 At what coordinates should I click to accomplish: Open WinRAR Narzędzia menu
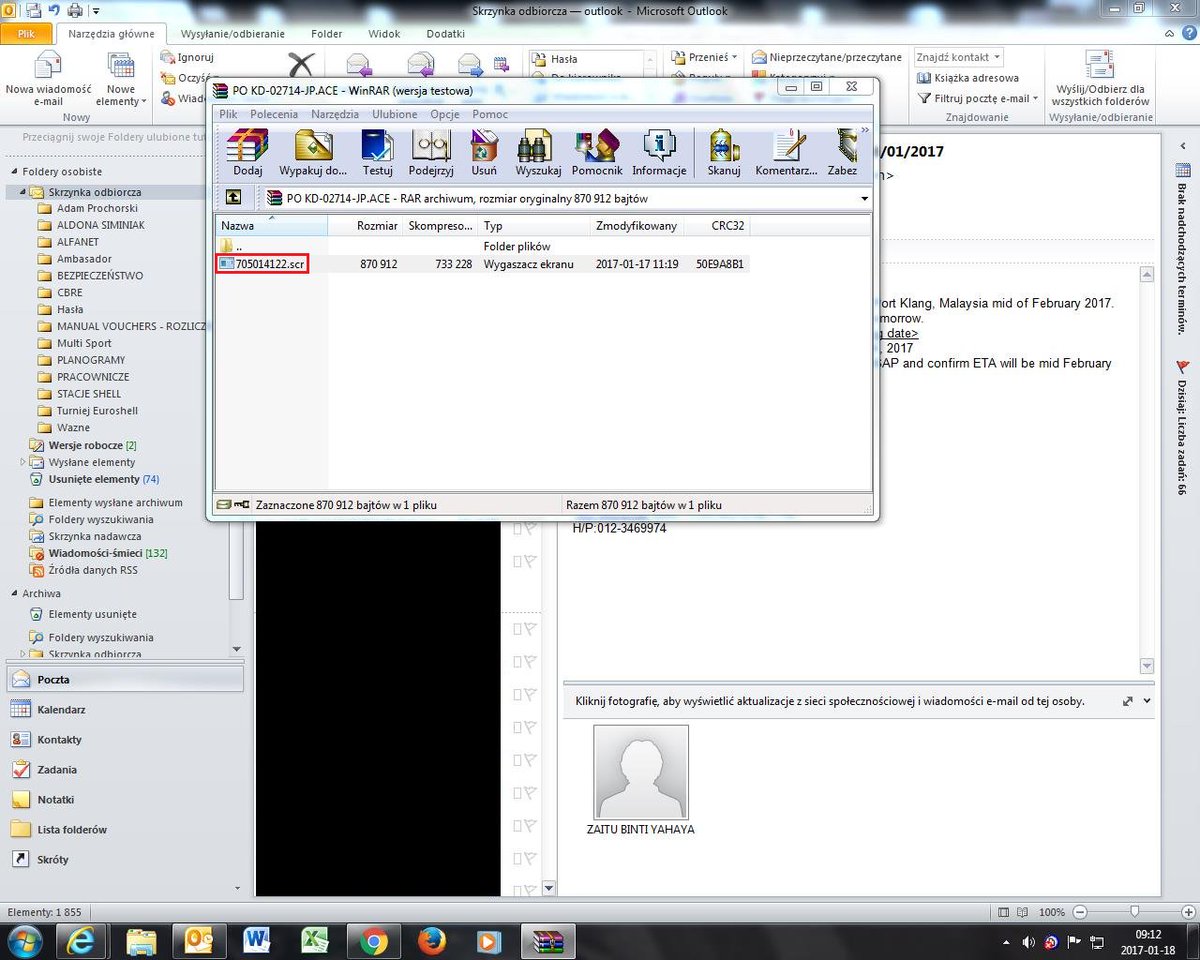click(334, 114)
